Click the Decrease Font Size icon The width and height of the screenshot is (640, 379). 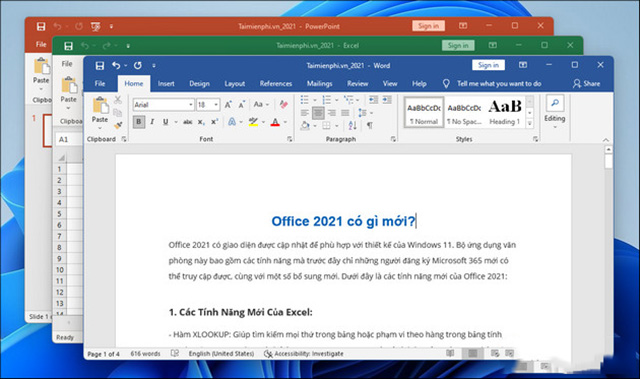click(242, 105)
